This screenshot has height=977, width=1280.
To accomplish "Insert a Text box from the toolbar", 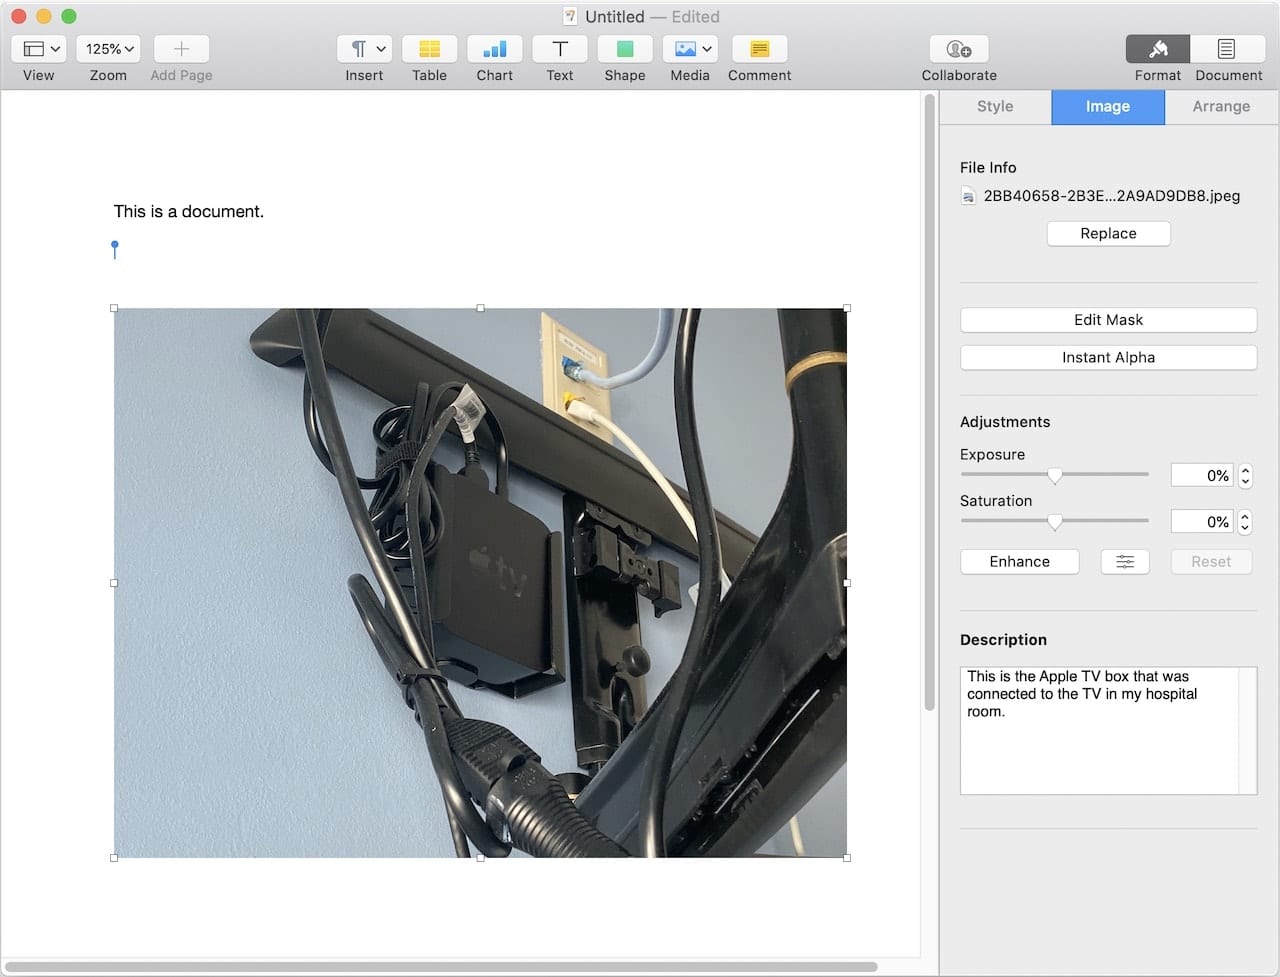I will [560, 49].
